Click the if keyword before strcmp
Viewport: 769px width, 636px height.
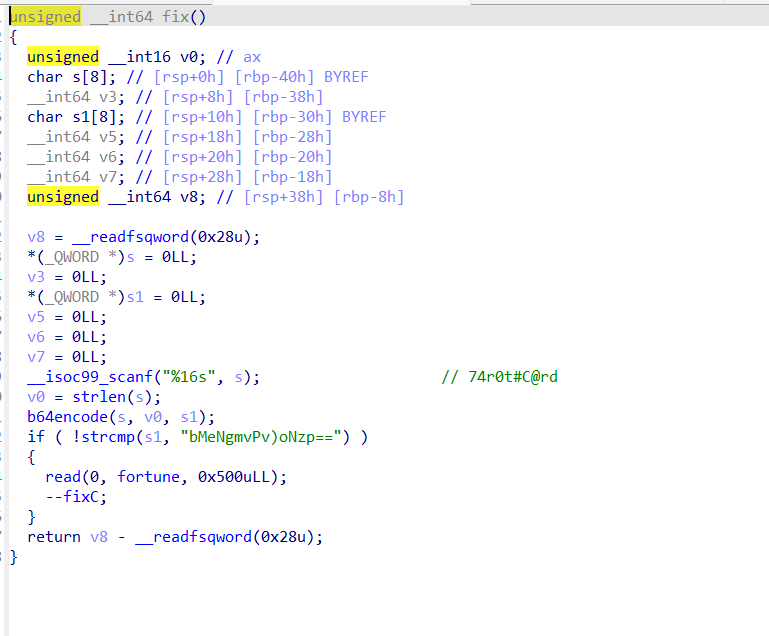(36, 437)
